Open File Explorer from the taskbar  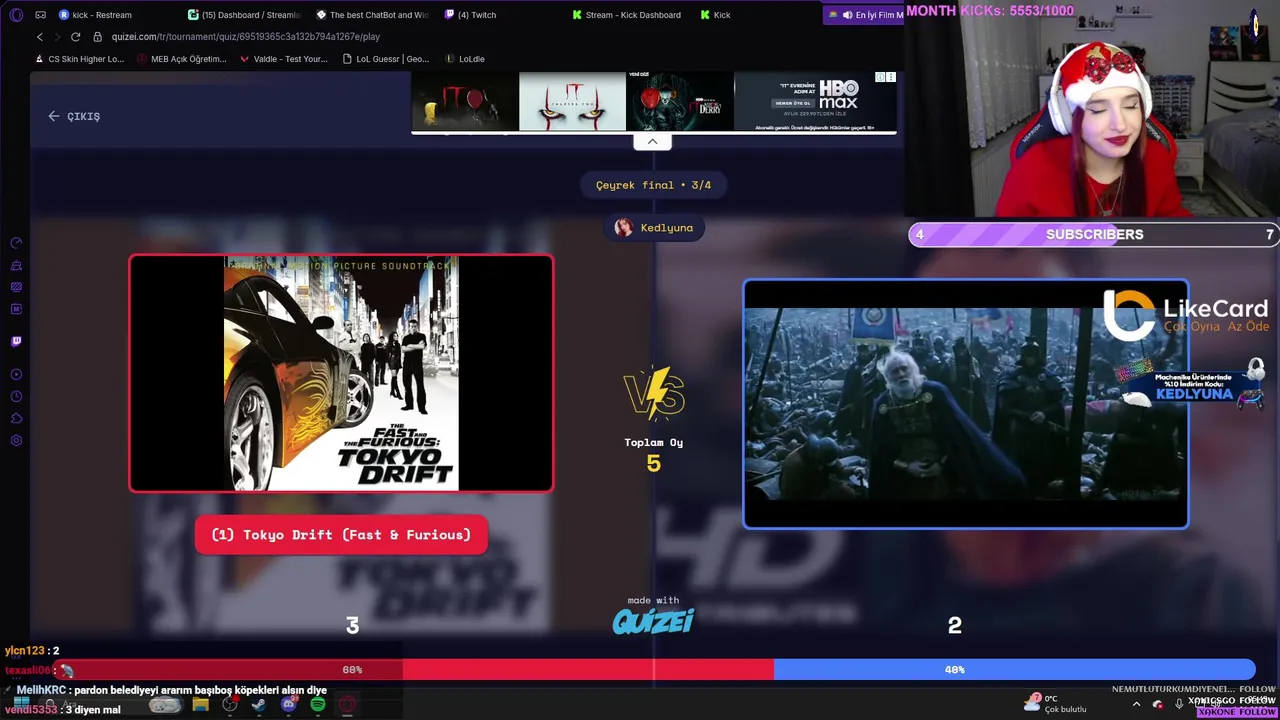point(200,705)
